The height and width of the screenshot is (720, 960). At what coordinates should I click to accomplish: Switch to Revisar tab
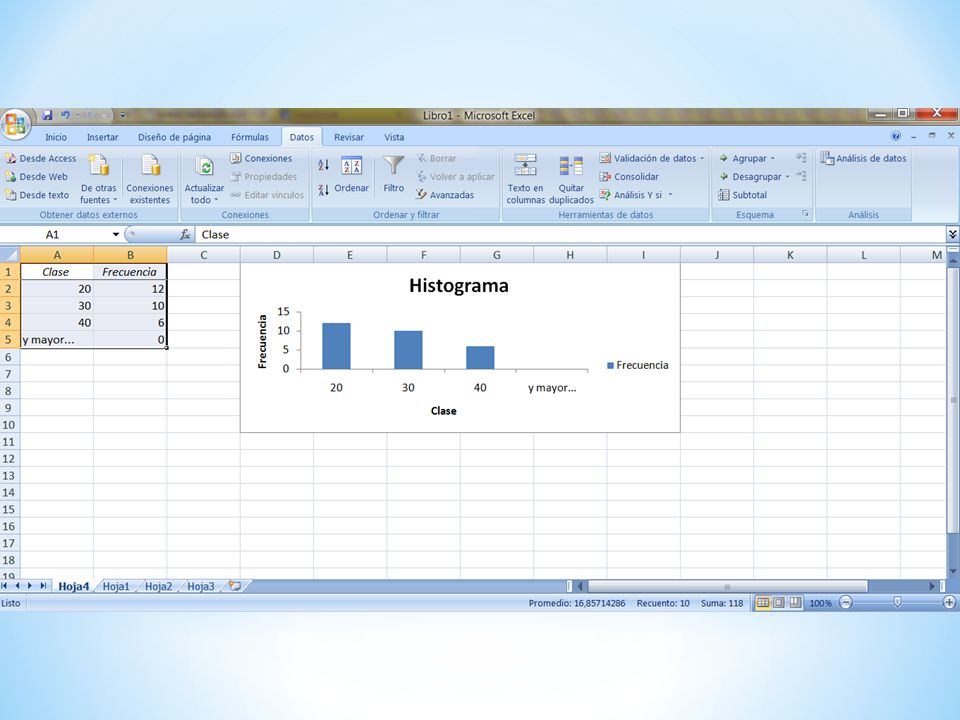(349, 137)
